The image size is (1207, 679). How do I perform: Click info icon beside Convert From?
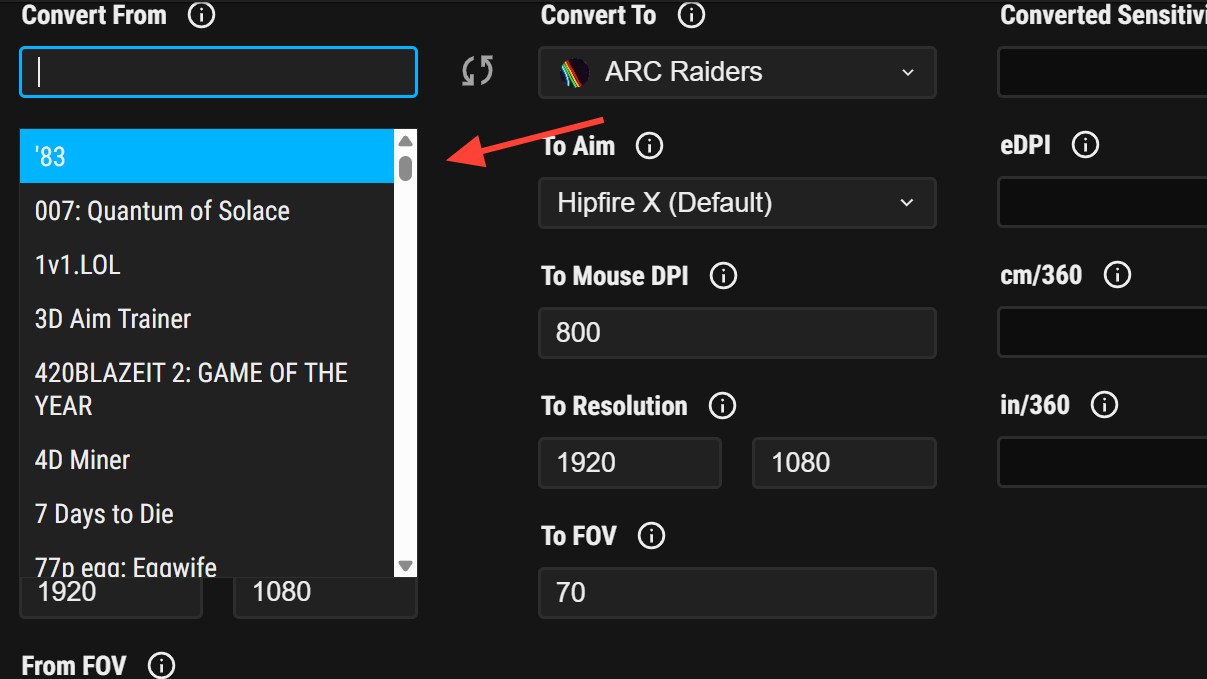pyautogui.click(x=202, y=15)
